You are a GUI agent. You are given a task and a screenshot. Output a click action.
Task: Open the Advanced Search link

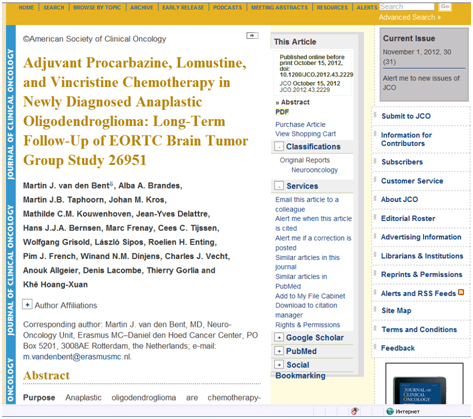[410, 17]
